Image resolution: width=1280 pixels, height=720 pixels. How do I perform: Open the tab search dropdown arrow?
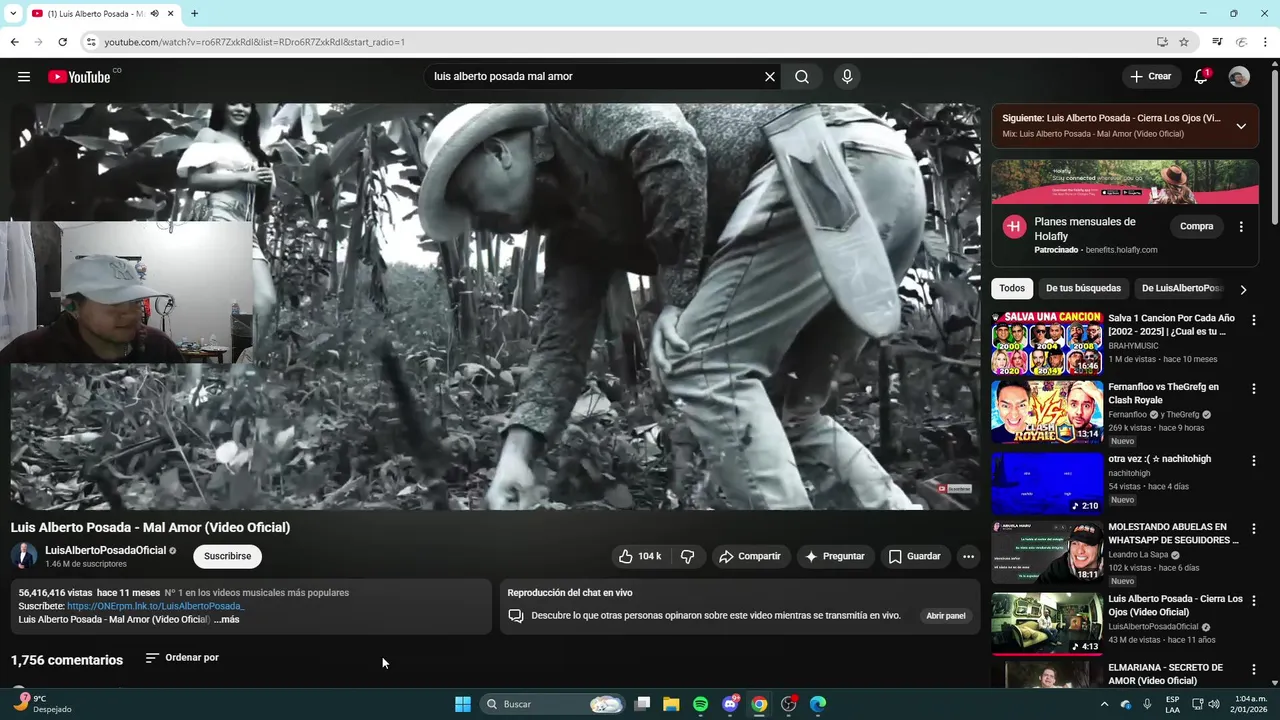tap(13, 14)
